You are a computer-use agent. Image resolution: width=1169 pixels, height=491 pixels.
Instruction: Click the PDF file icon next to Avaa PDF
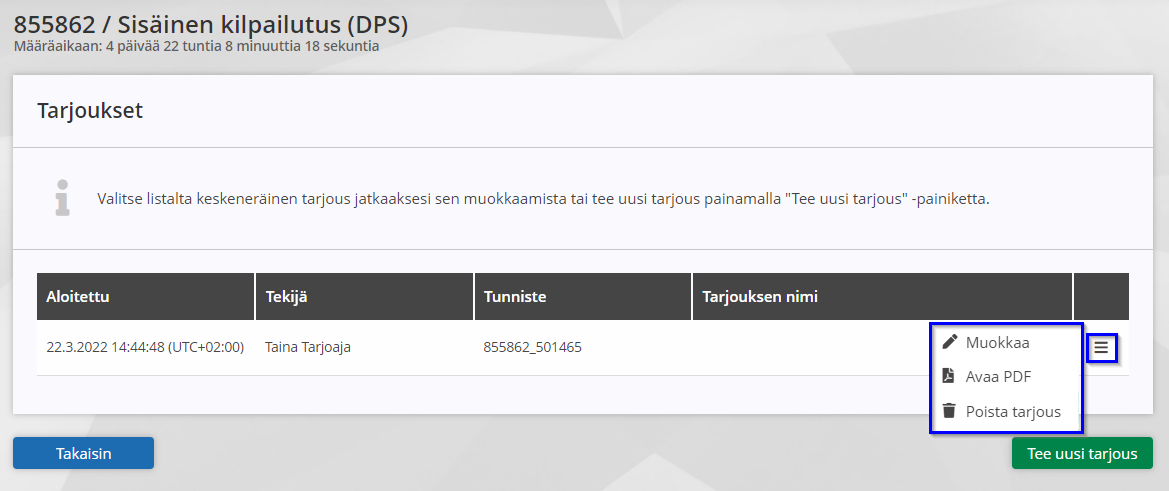point(948,376)
